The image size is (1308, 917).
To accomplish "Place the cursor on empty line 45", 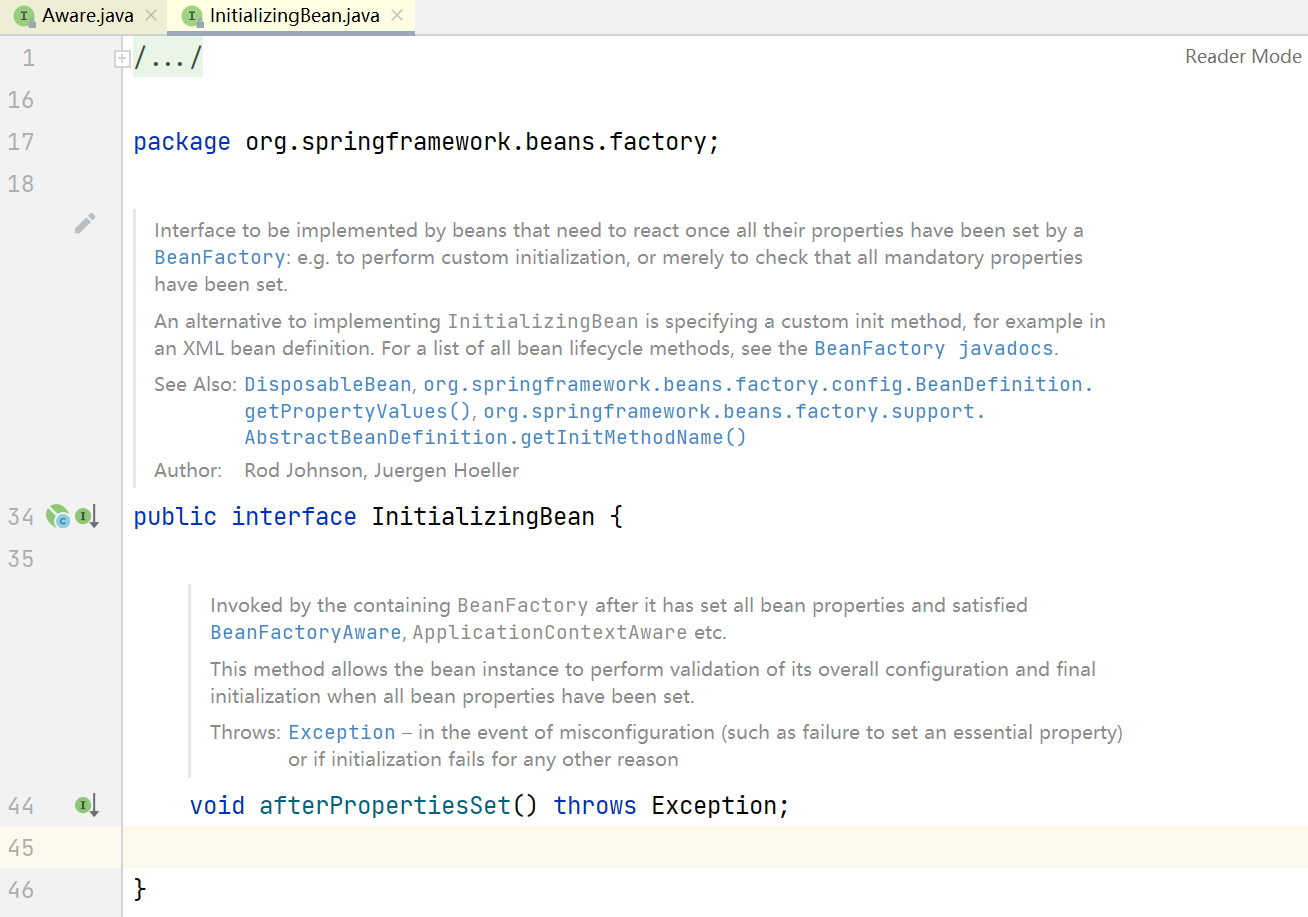I will pyautogui.click(x=715, y=847).
